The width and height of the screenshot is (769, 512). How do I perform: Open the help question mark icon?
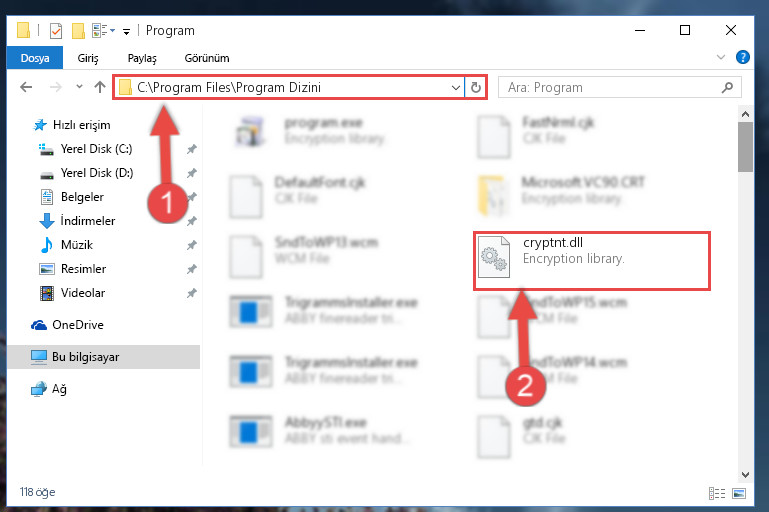(743, 57)
